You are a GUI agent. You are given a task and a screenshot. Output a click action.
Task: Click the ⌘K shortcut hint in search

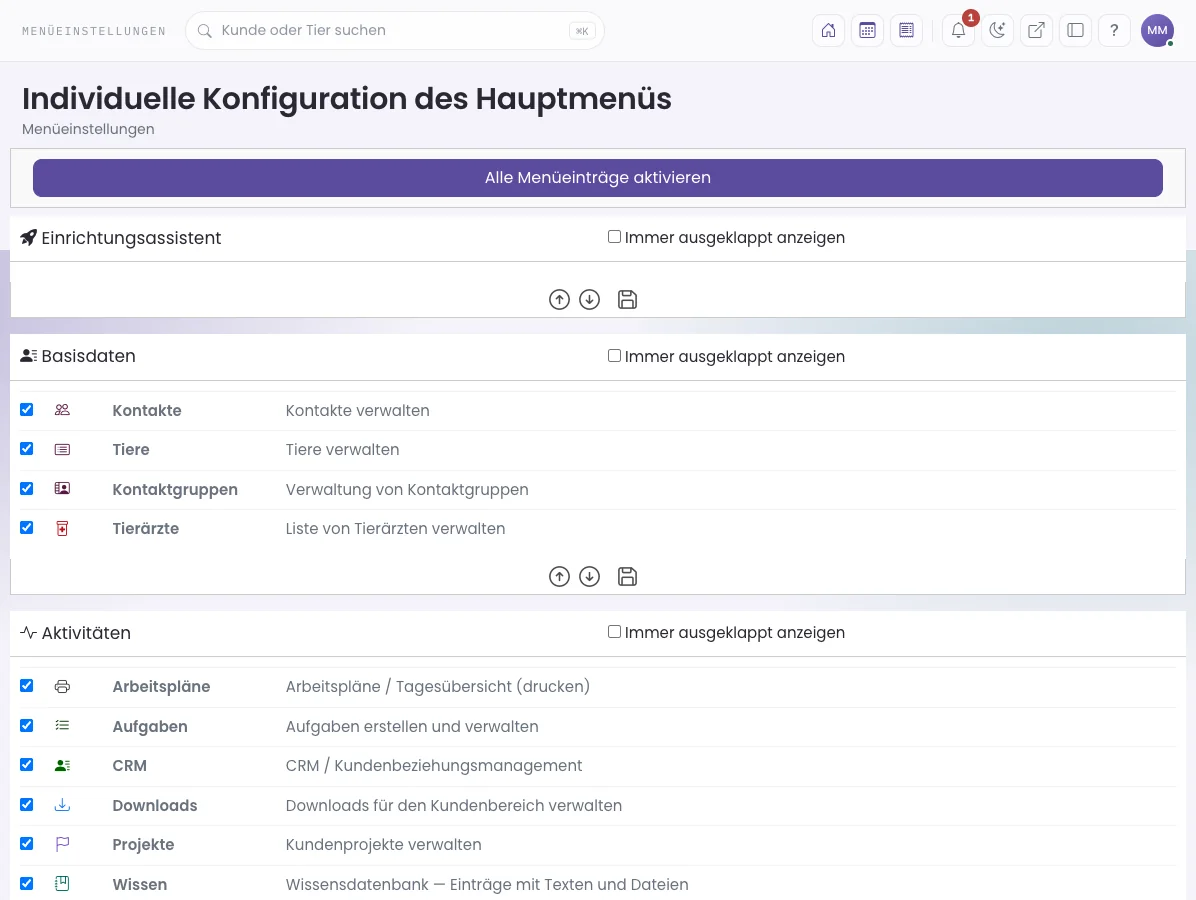click(x=582, y=31)
